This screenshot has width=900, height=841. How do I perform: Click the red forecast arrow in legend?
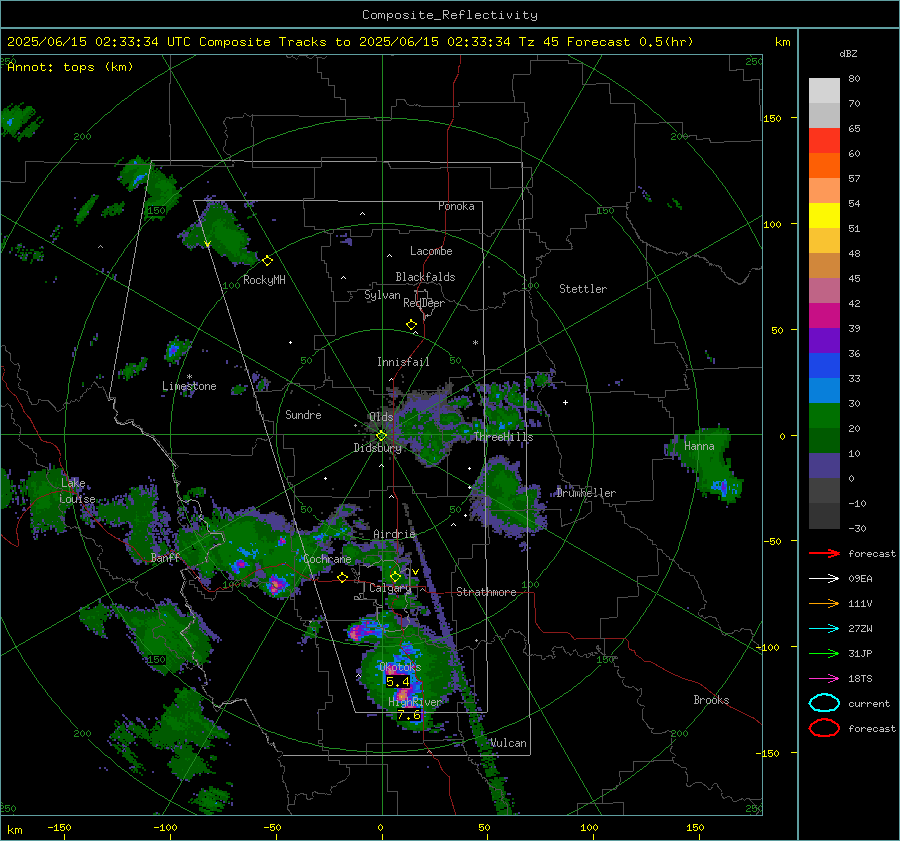click(x=824, y=553)
